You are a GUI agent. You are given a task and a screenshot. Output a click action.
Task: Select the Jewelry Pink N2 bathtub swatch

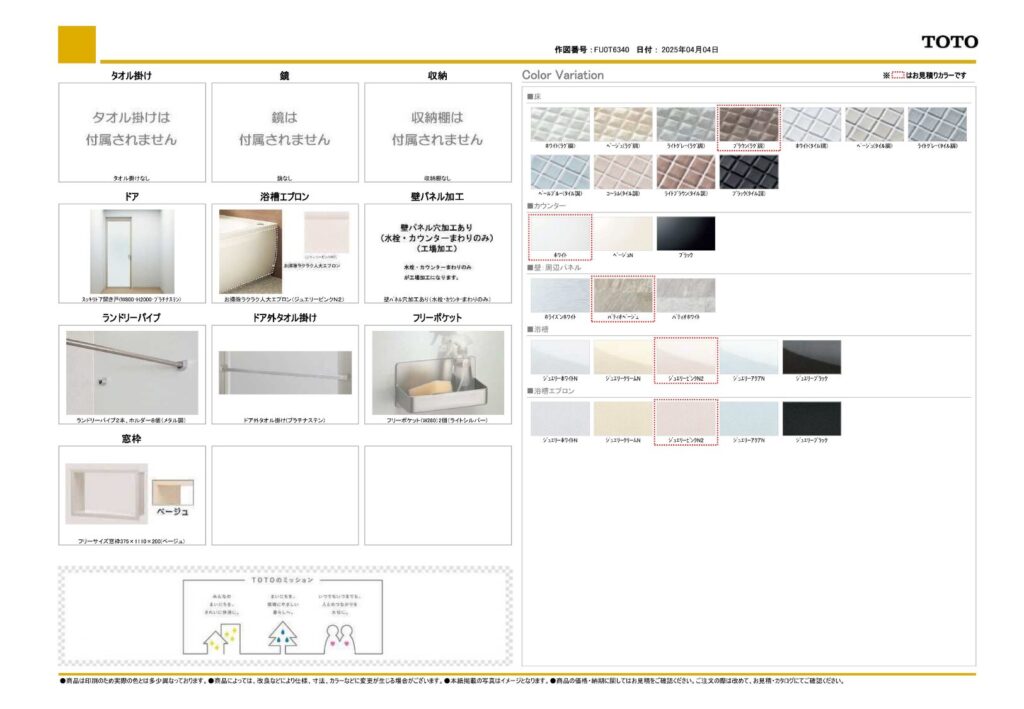pos(685,357)
